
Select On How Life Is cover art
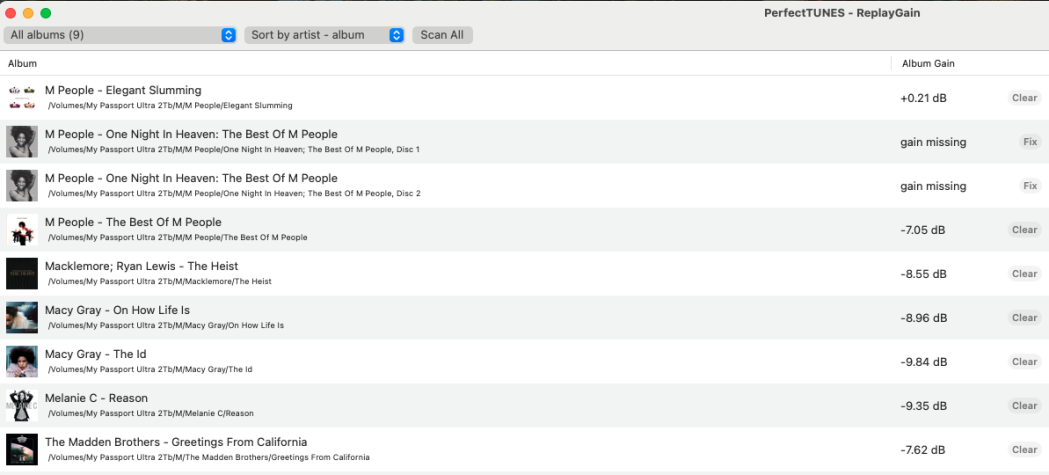click(21, 318)
